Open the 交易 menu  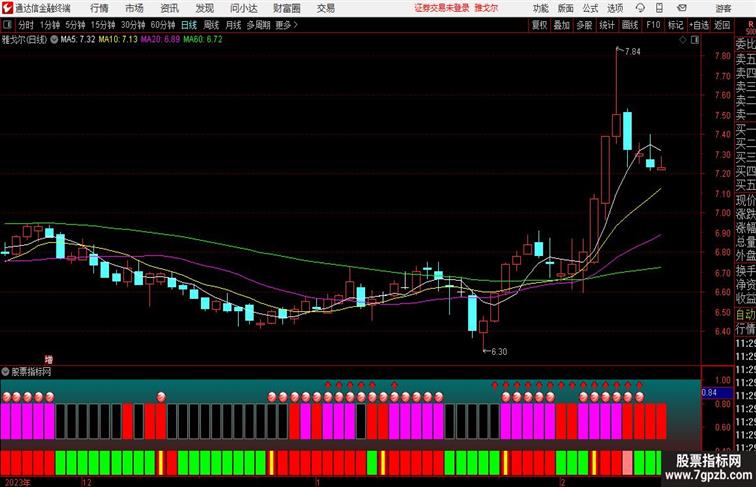click(x=325, y=8)
